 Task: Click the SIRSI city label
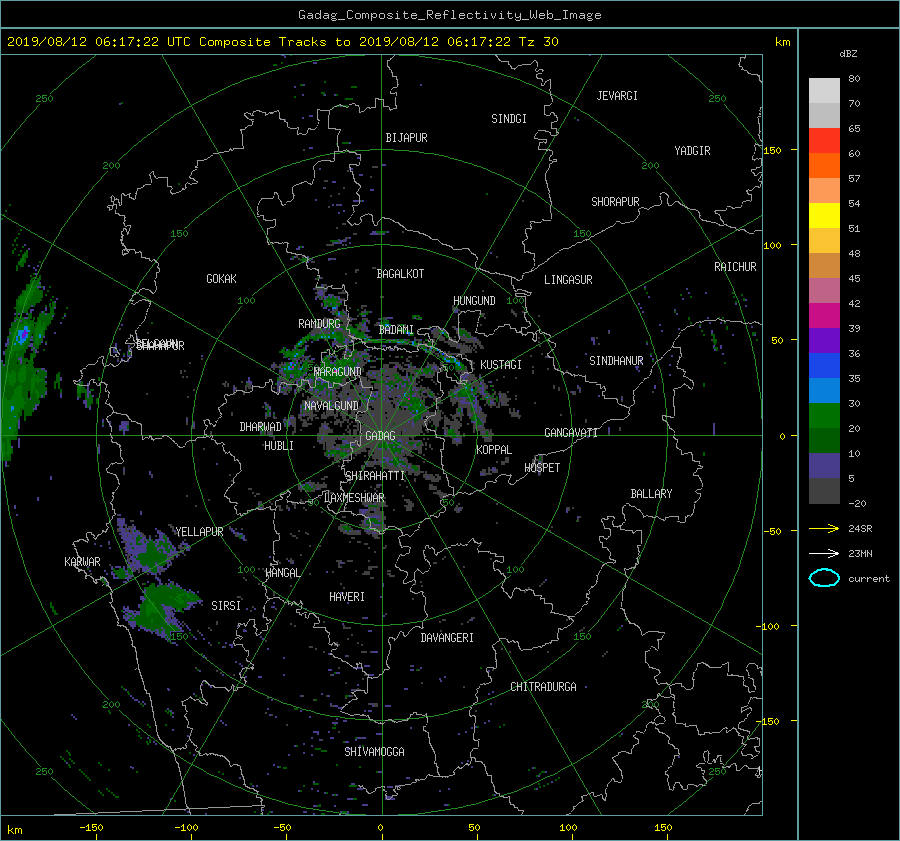click(226, 606)
